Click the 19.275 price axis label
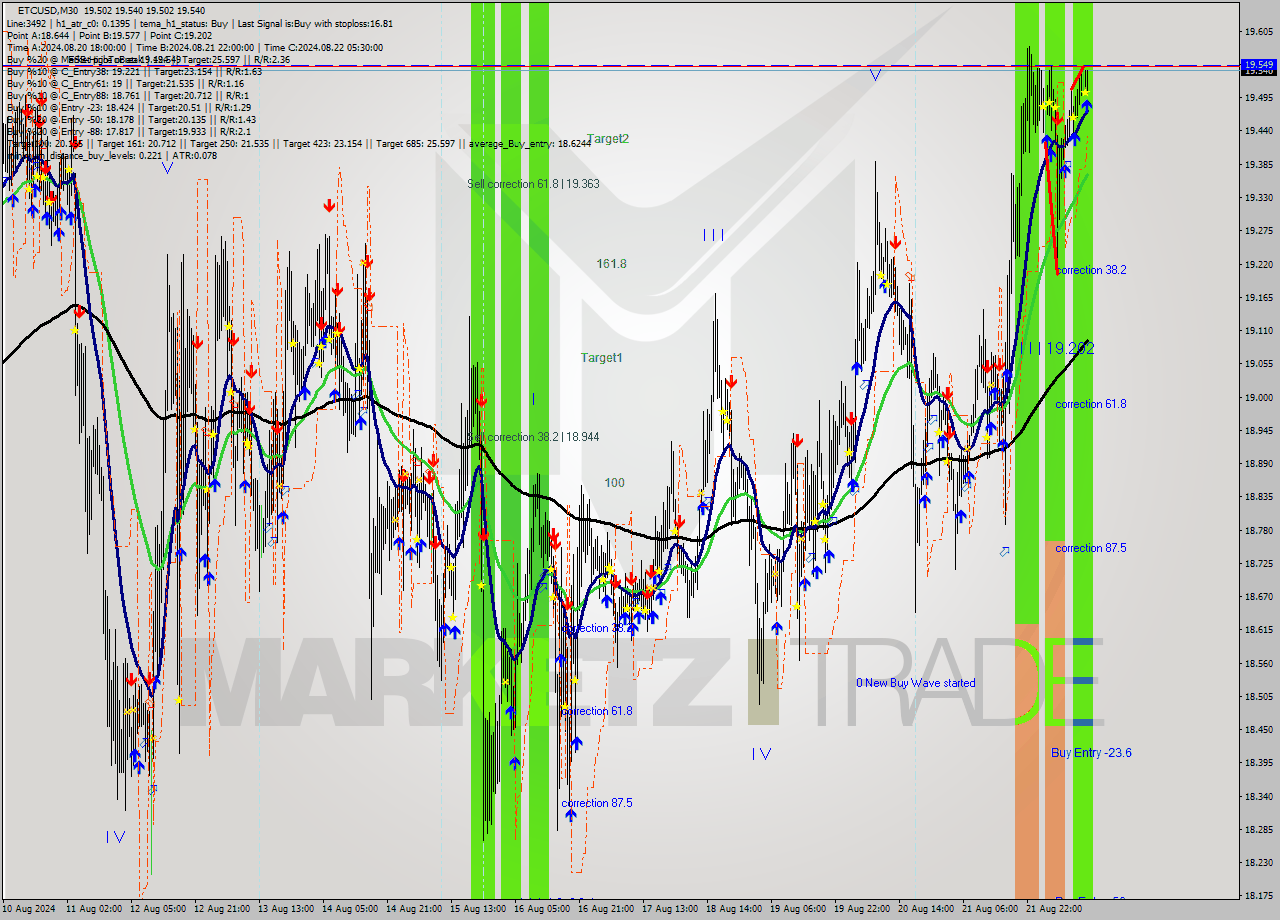Viewport: 1280px width, 920px height. point(1258,231)
